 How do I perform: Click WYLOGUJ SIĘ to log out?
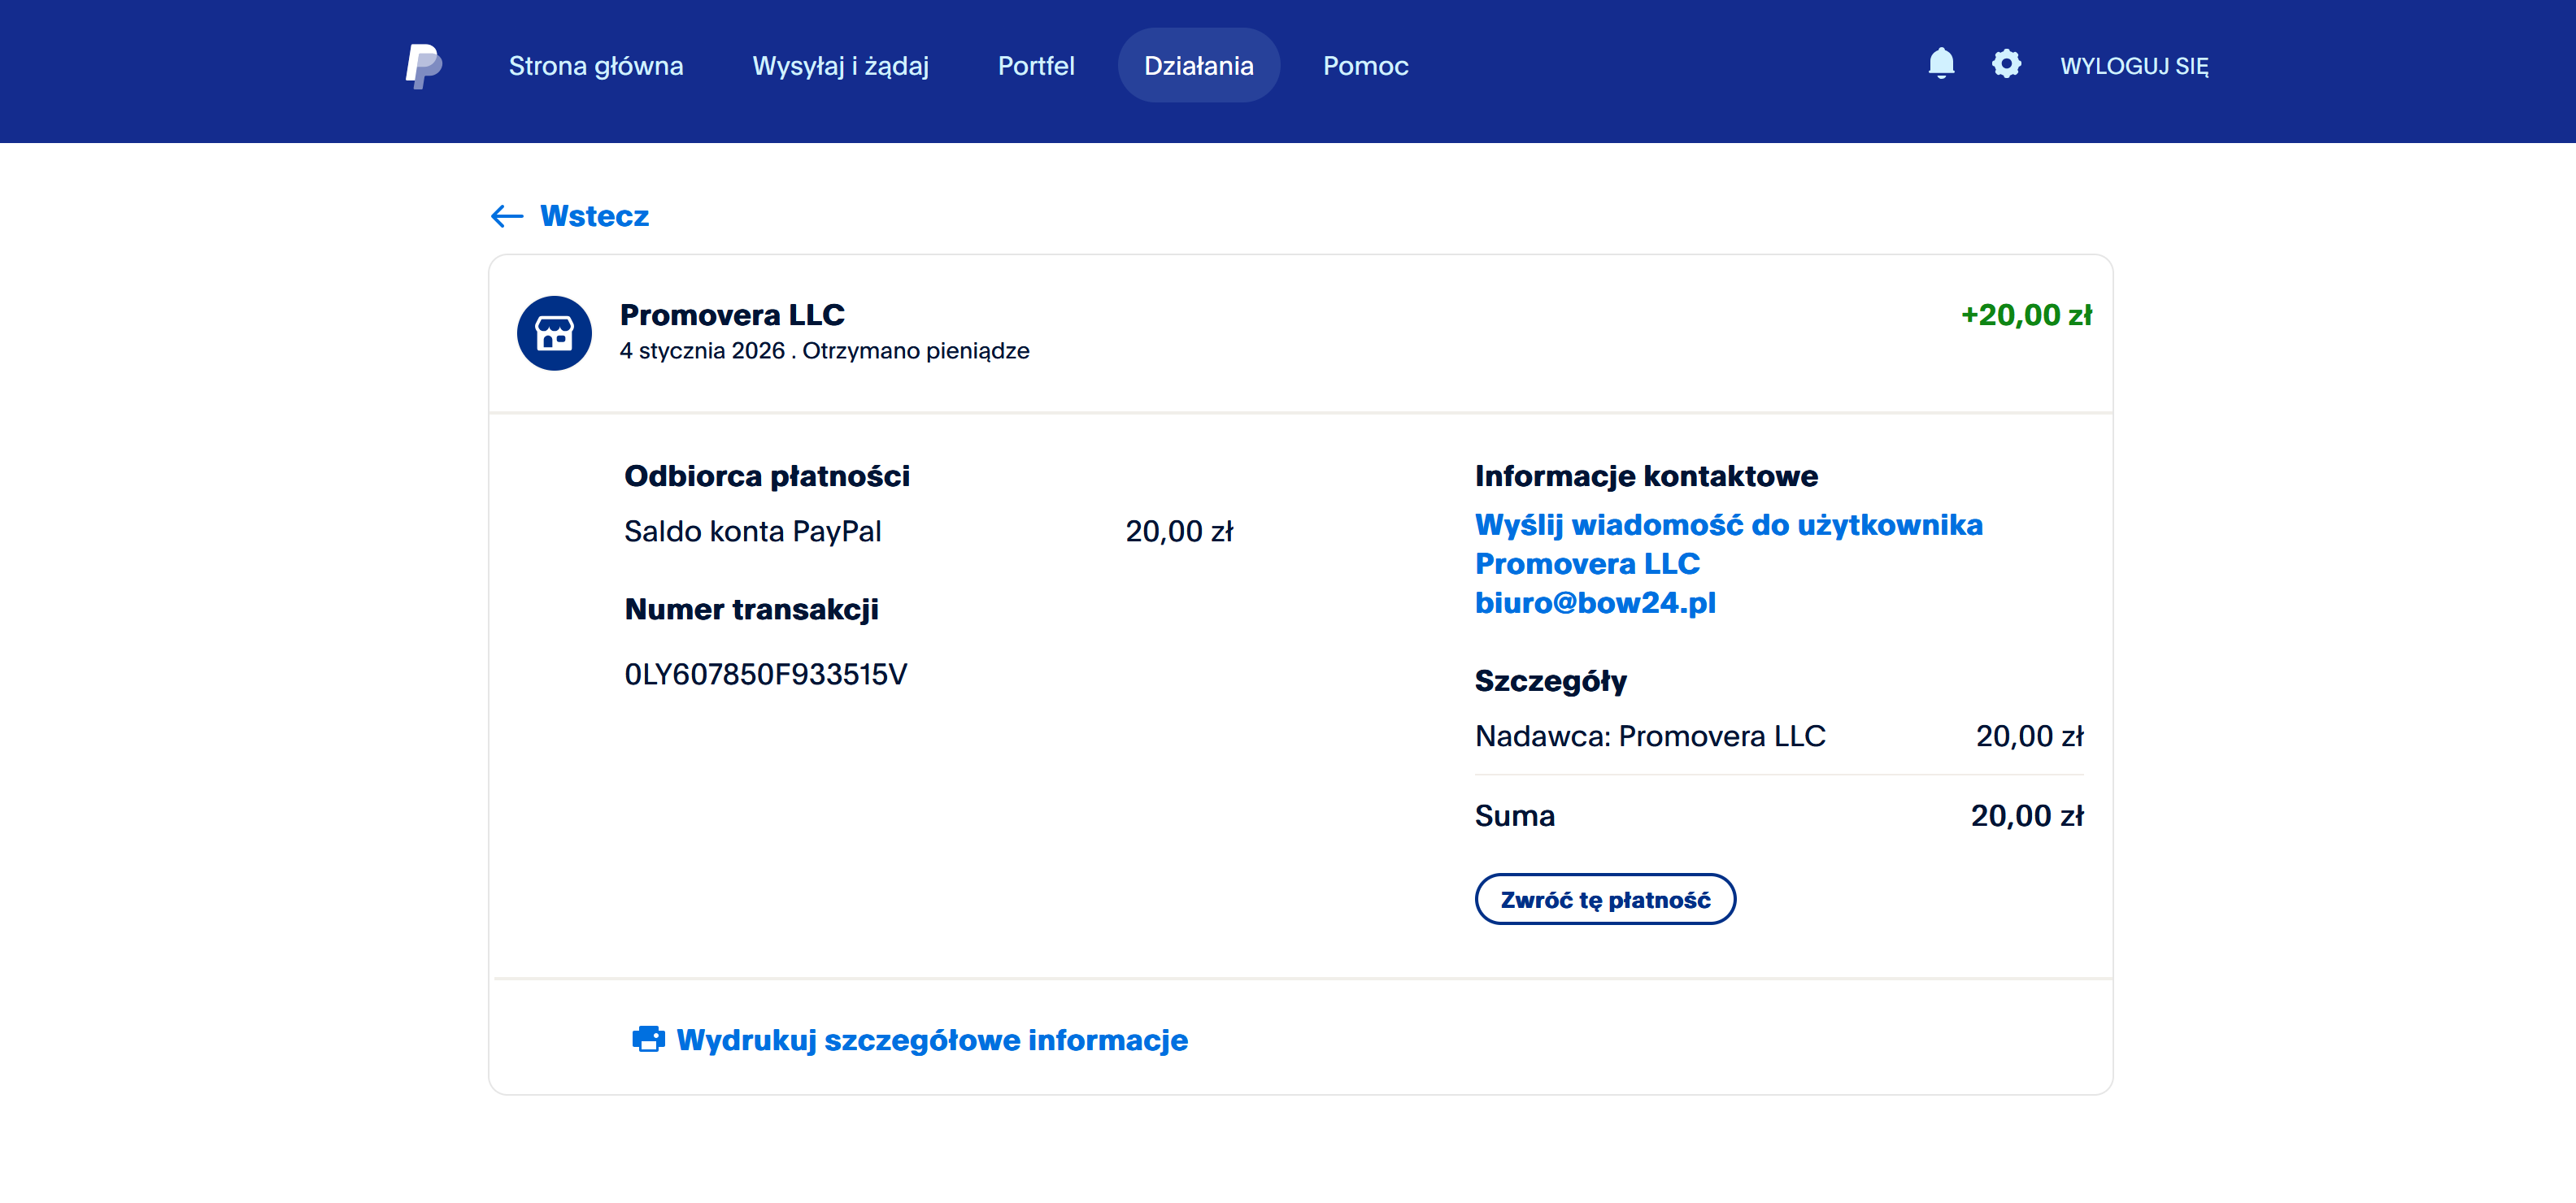[2134, 66]
